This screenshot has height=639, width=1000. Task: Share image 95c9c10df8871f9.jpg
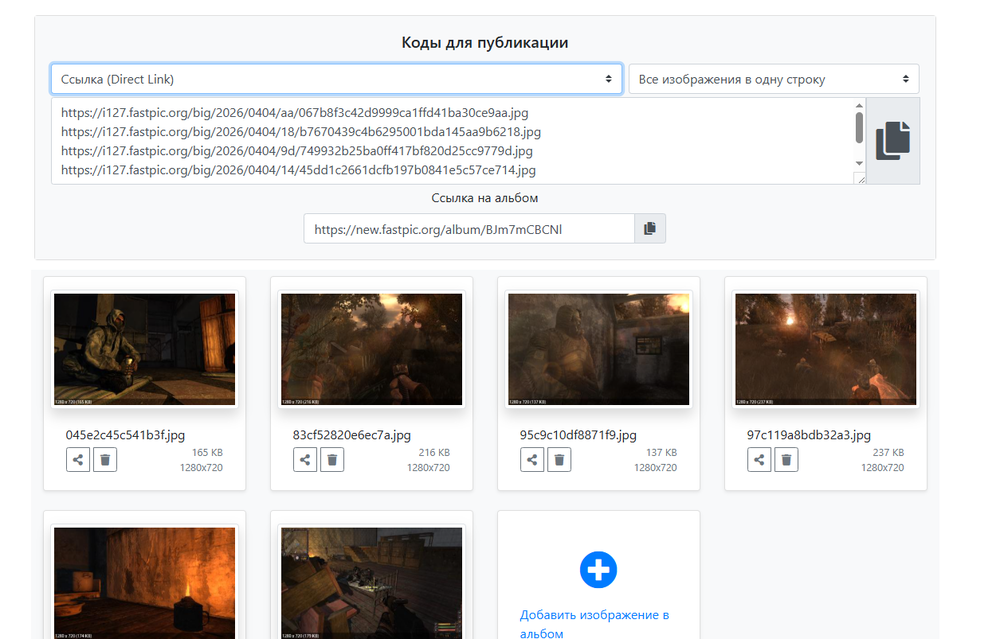click(x=533, y=459)
